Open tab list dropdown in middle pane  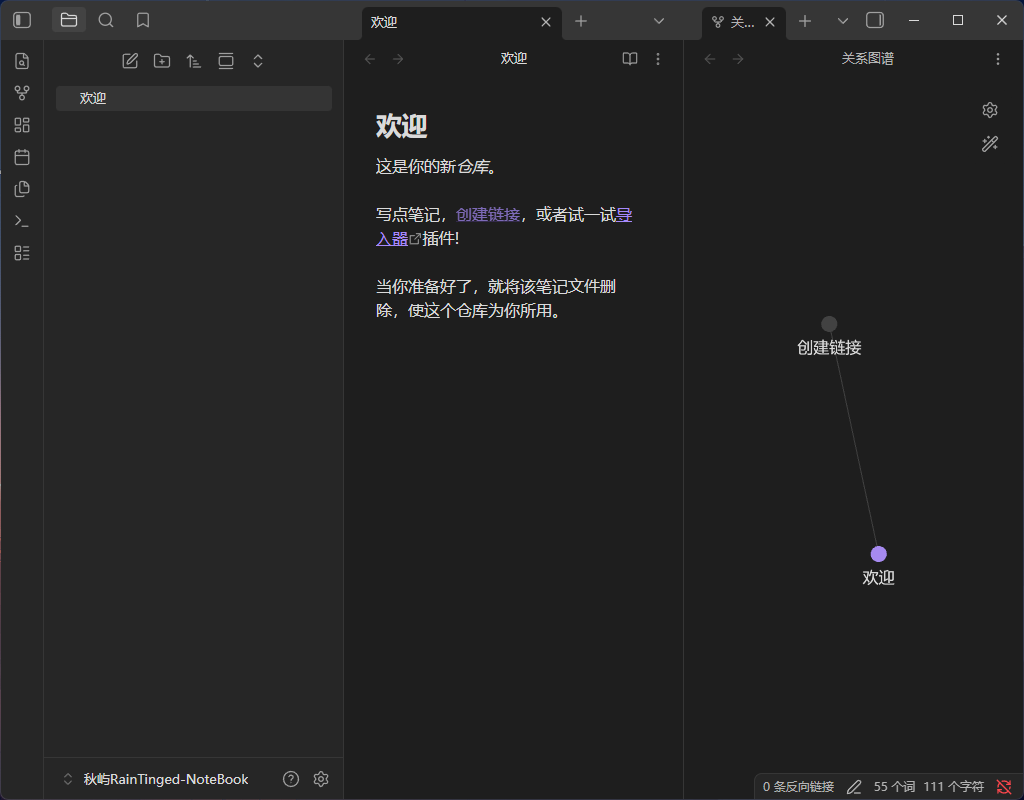coord(658,22)
